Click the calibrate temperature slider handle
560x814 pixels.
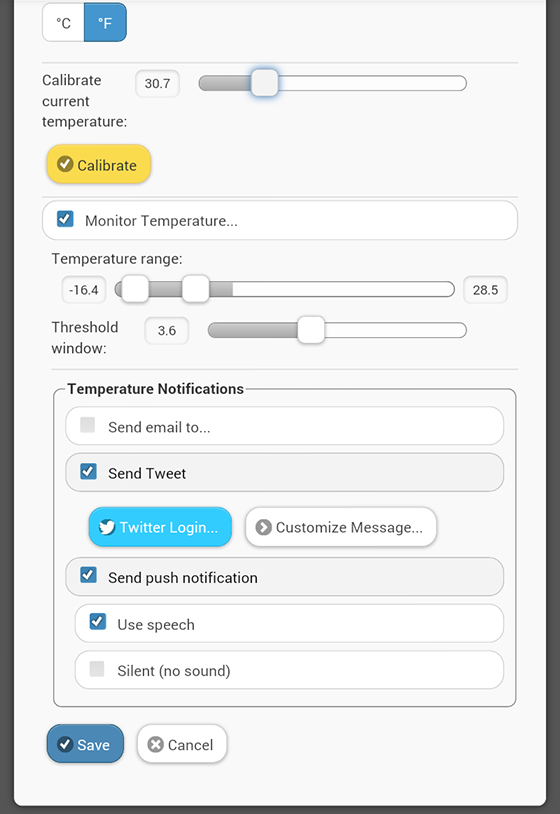point(265,83)
